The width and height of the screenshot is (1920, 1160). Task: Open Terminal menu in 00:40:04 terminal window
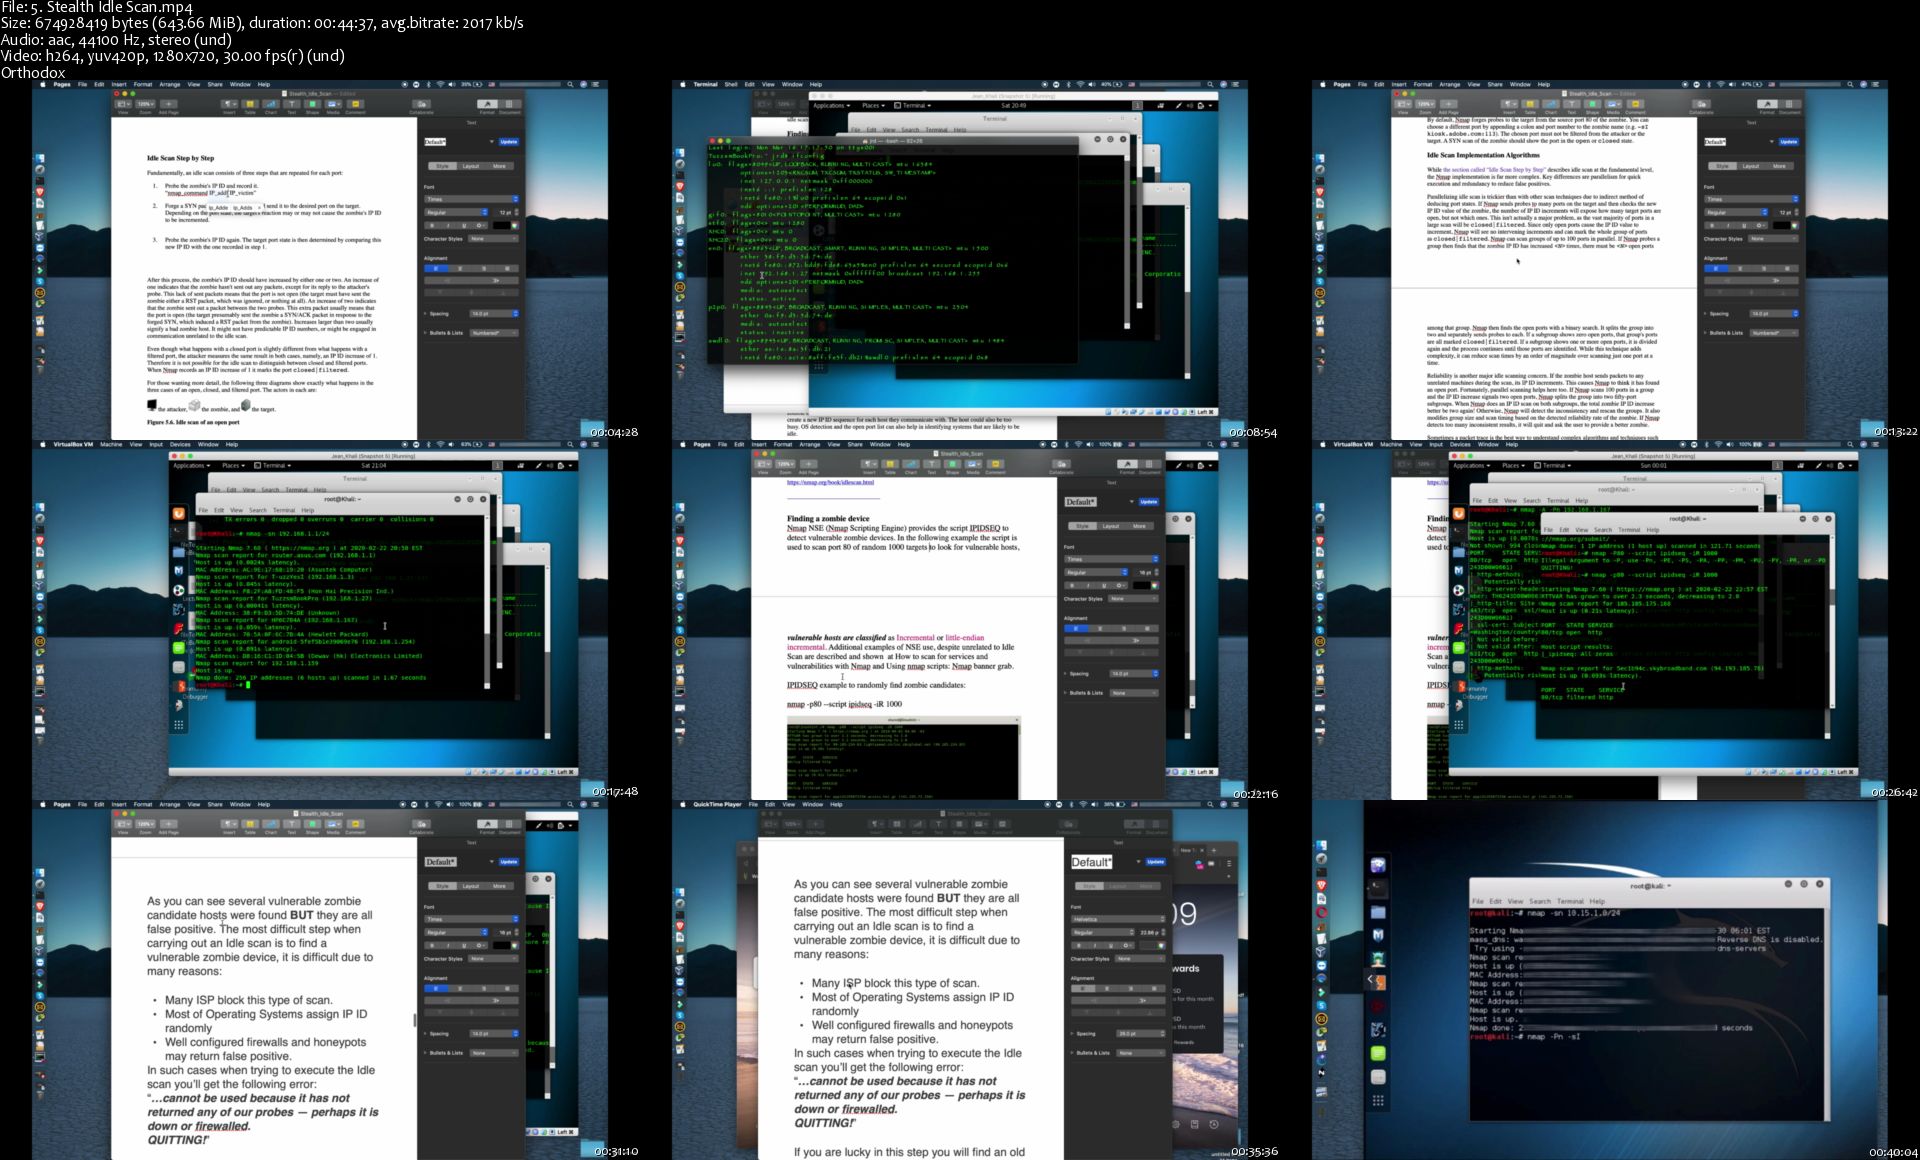point(1570,901)
